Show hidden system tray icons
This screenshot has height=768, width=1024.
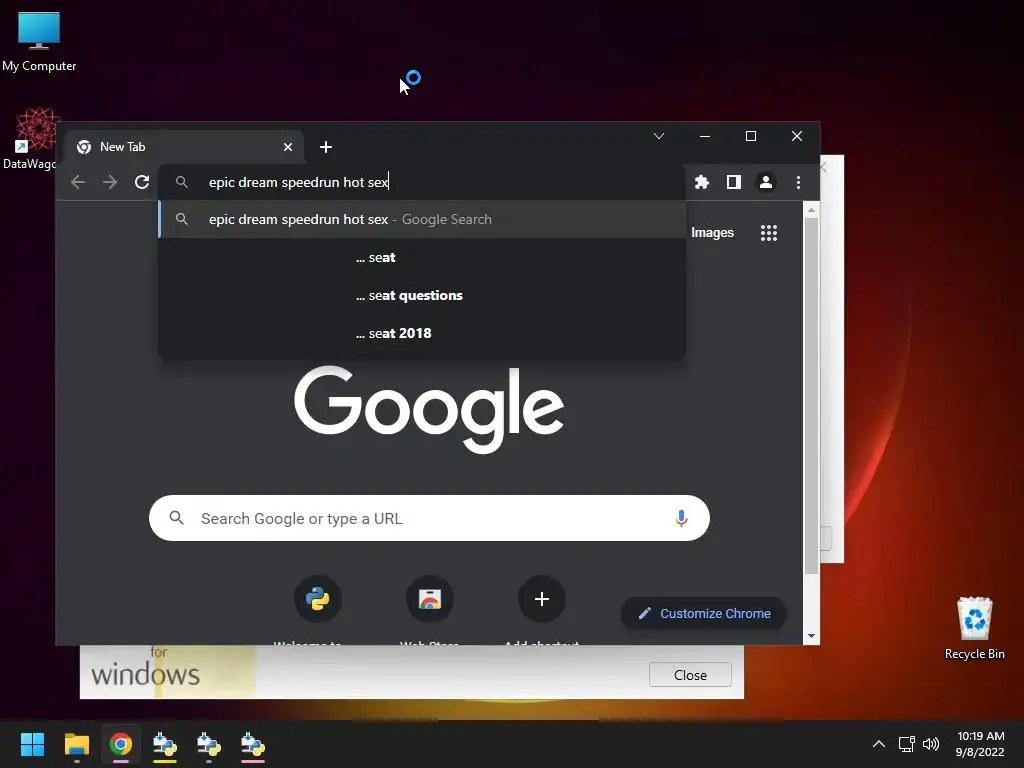[879, 744]
